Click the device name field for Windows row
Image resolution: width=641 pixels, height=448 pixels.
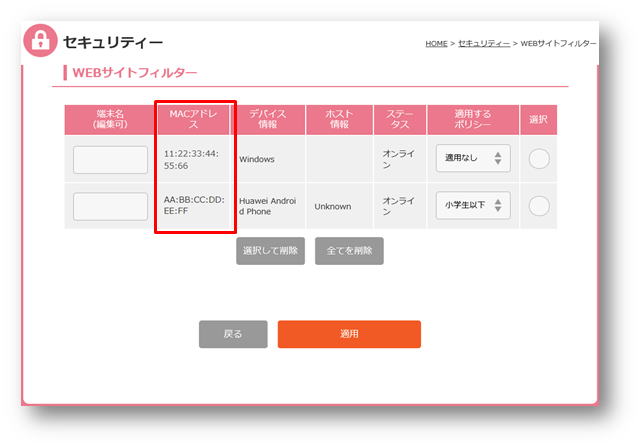pos(110,160)
